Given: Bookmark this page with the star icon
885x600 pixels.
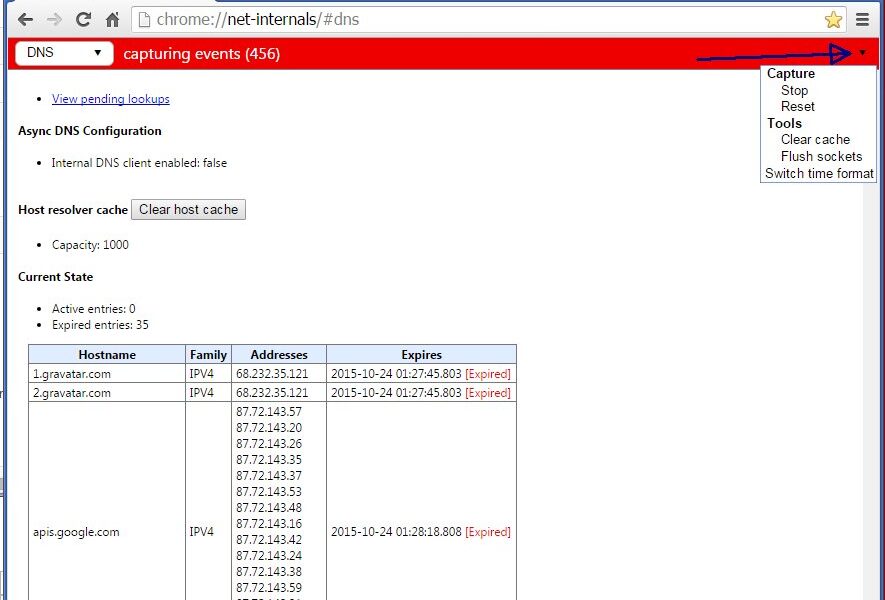Looking at the screenshot, I should [x=834, y=18].
